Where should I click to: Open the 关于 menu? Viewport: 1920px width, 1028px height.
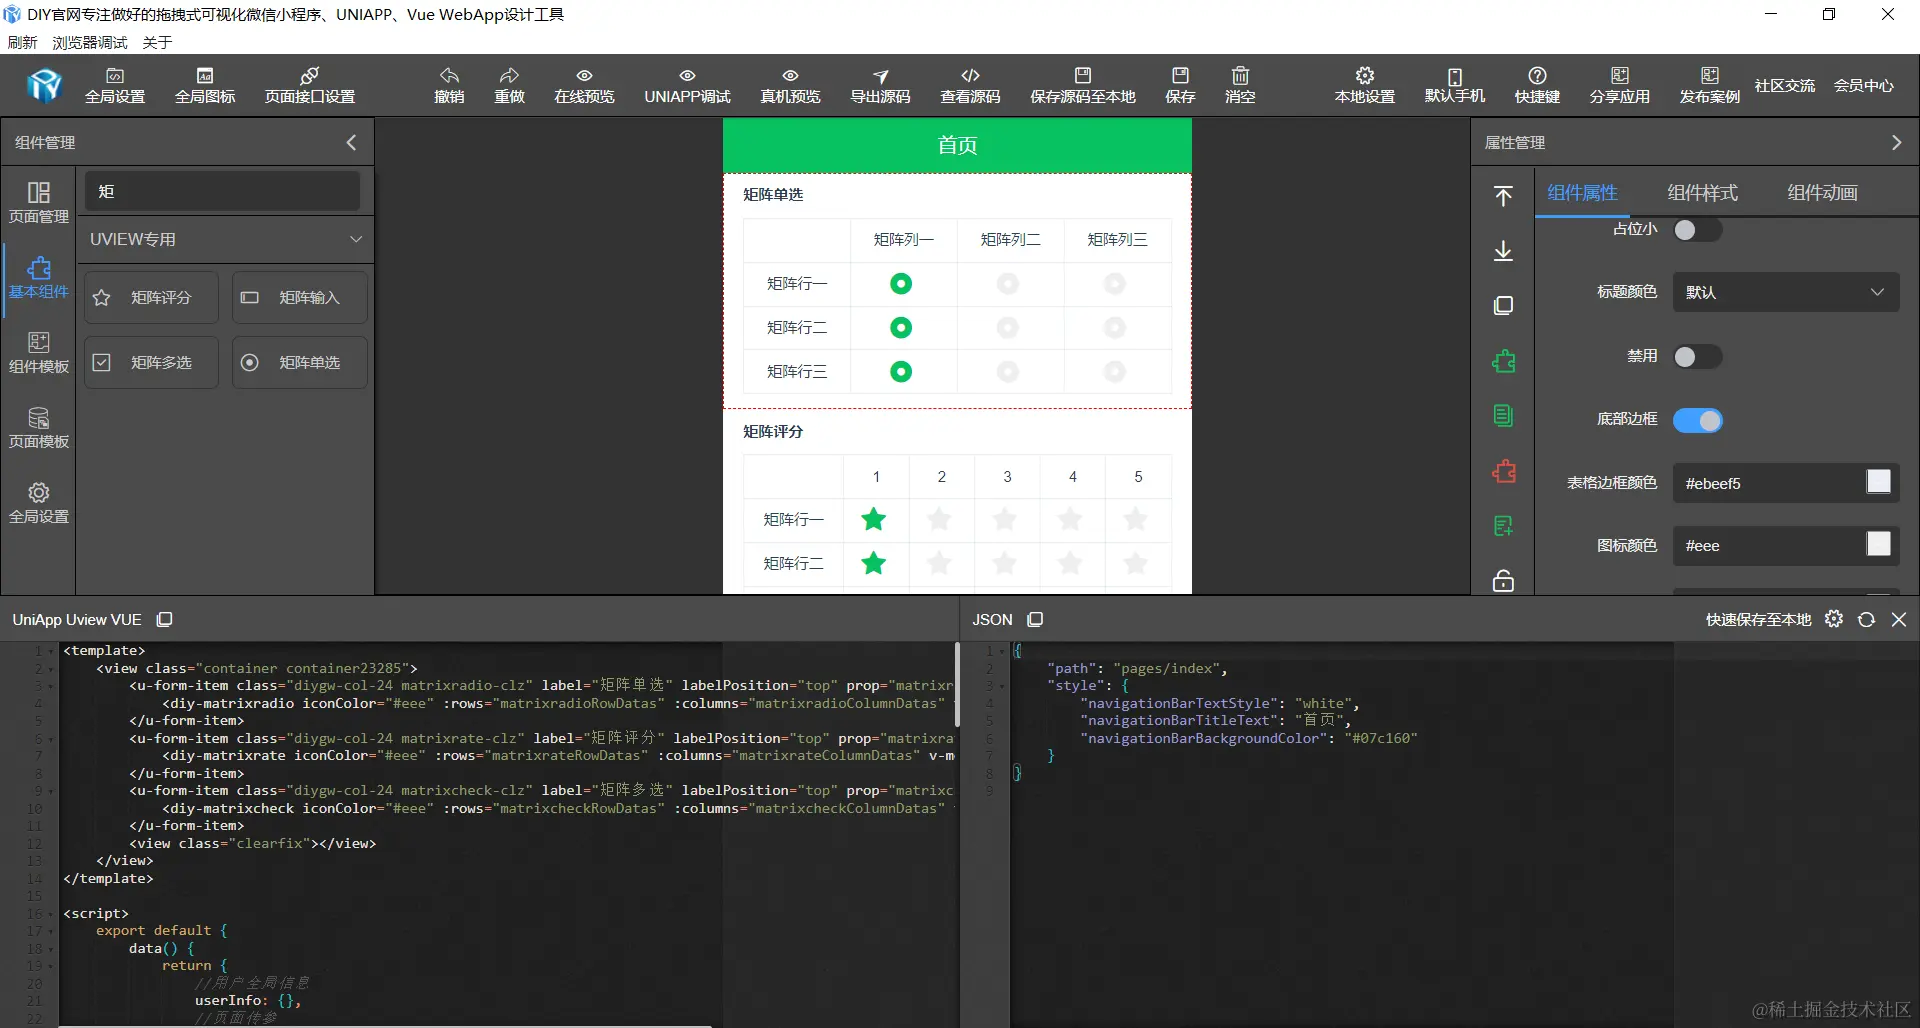157,42
